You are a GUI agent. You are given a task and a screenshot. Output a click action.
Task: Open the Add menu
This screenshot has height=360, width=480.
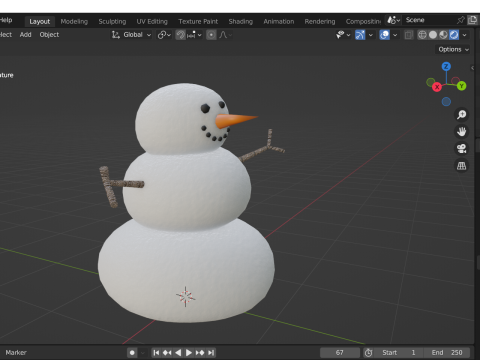coord(25,35)
